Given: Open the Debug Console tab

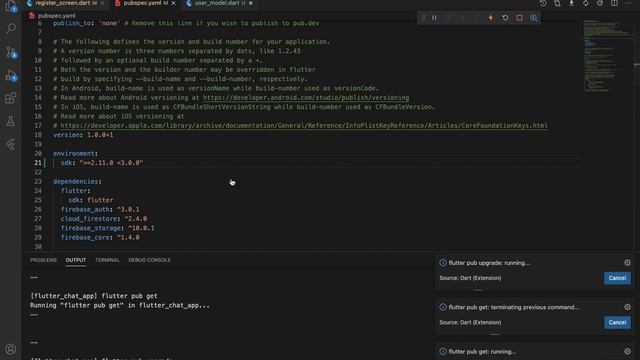Looking at the screenshot, I should pyautogui.click(x=149, y=260).
